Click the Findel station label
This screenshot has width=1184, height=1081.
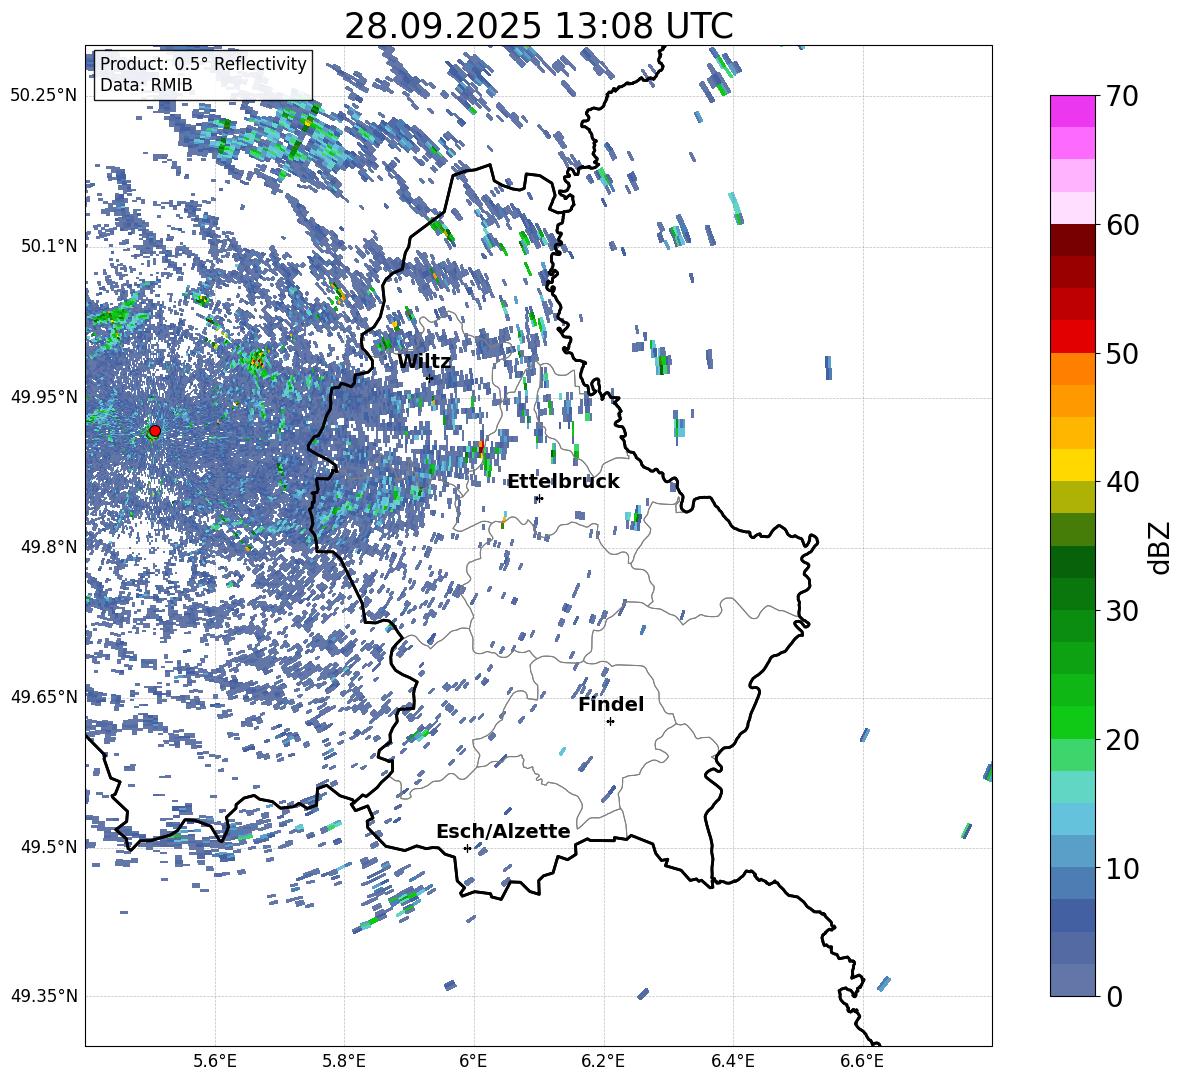(x=611, y=704)
